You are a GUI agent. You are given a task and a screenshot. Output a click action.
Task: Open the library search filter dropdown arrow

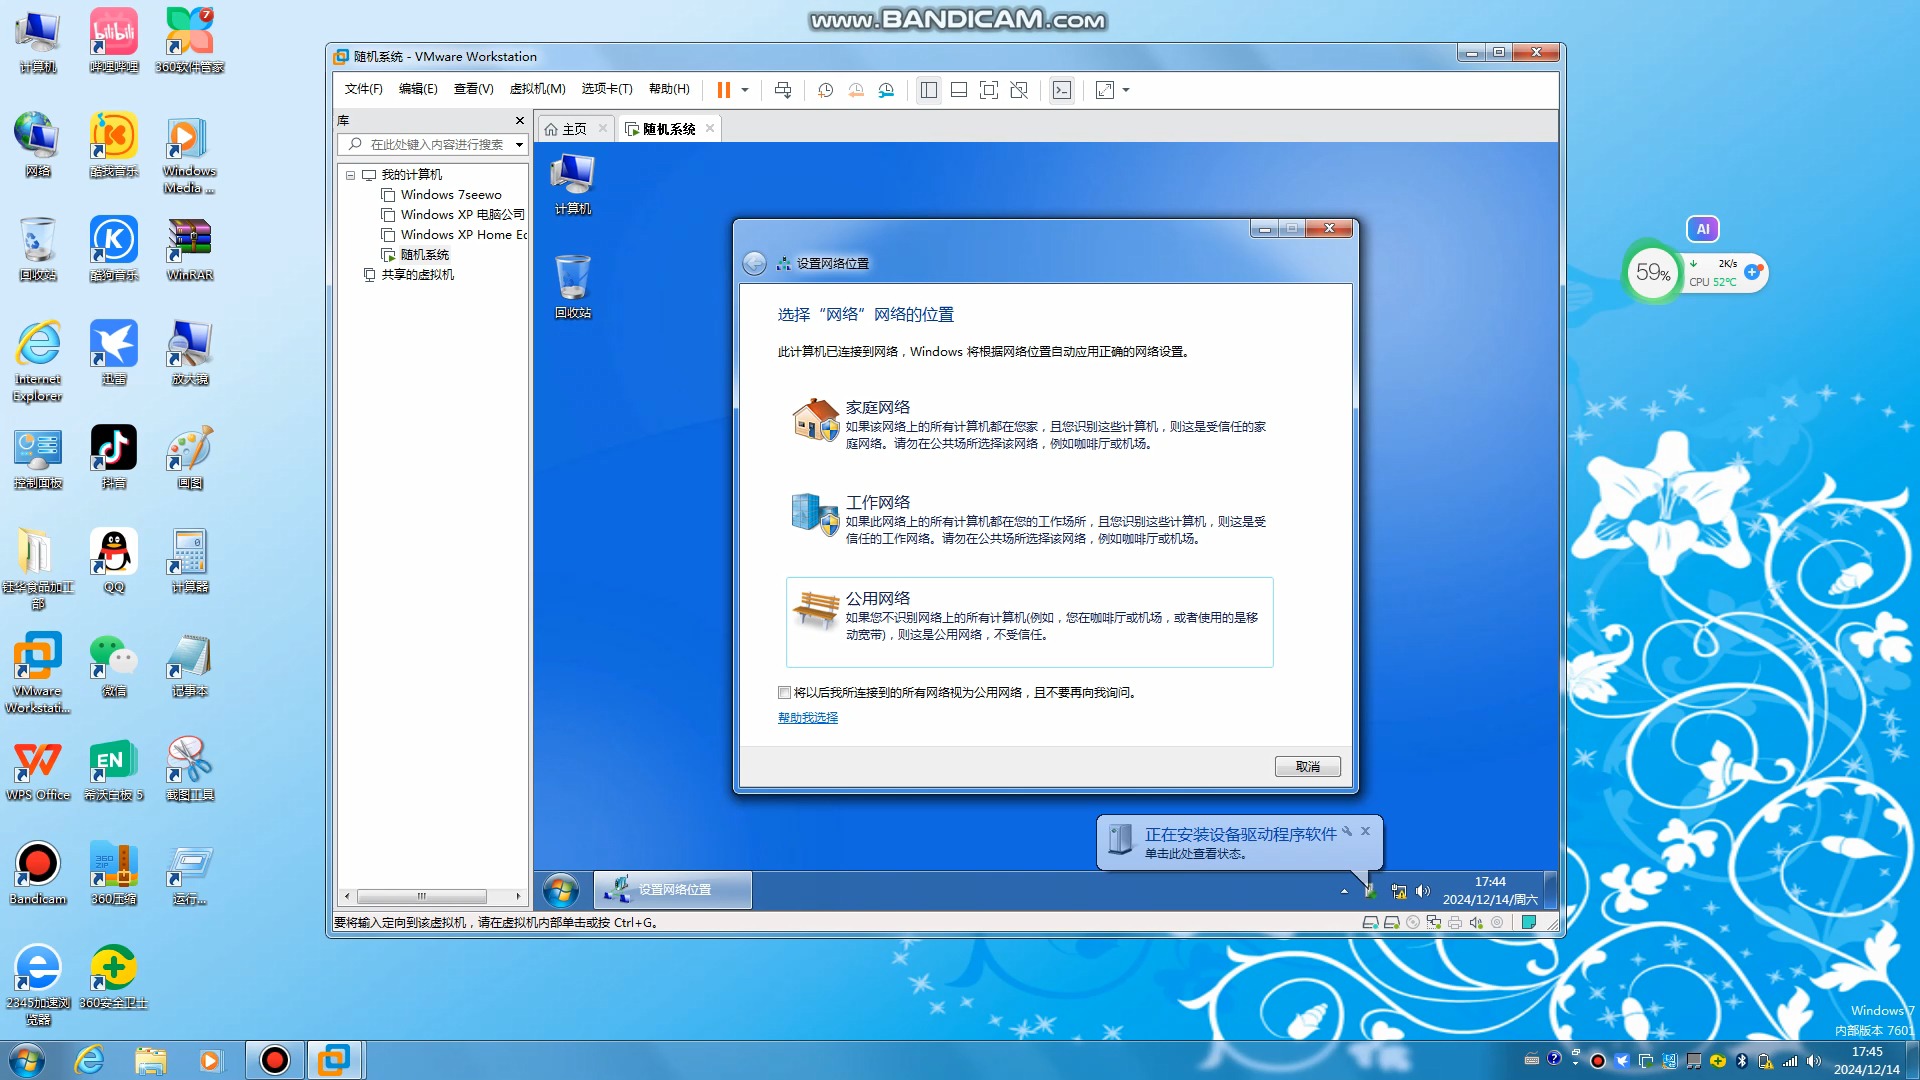tap(519, 145)
